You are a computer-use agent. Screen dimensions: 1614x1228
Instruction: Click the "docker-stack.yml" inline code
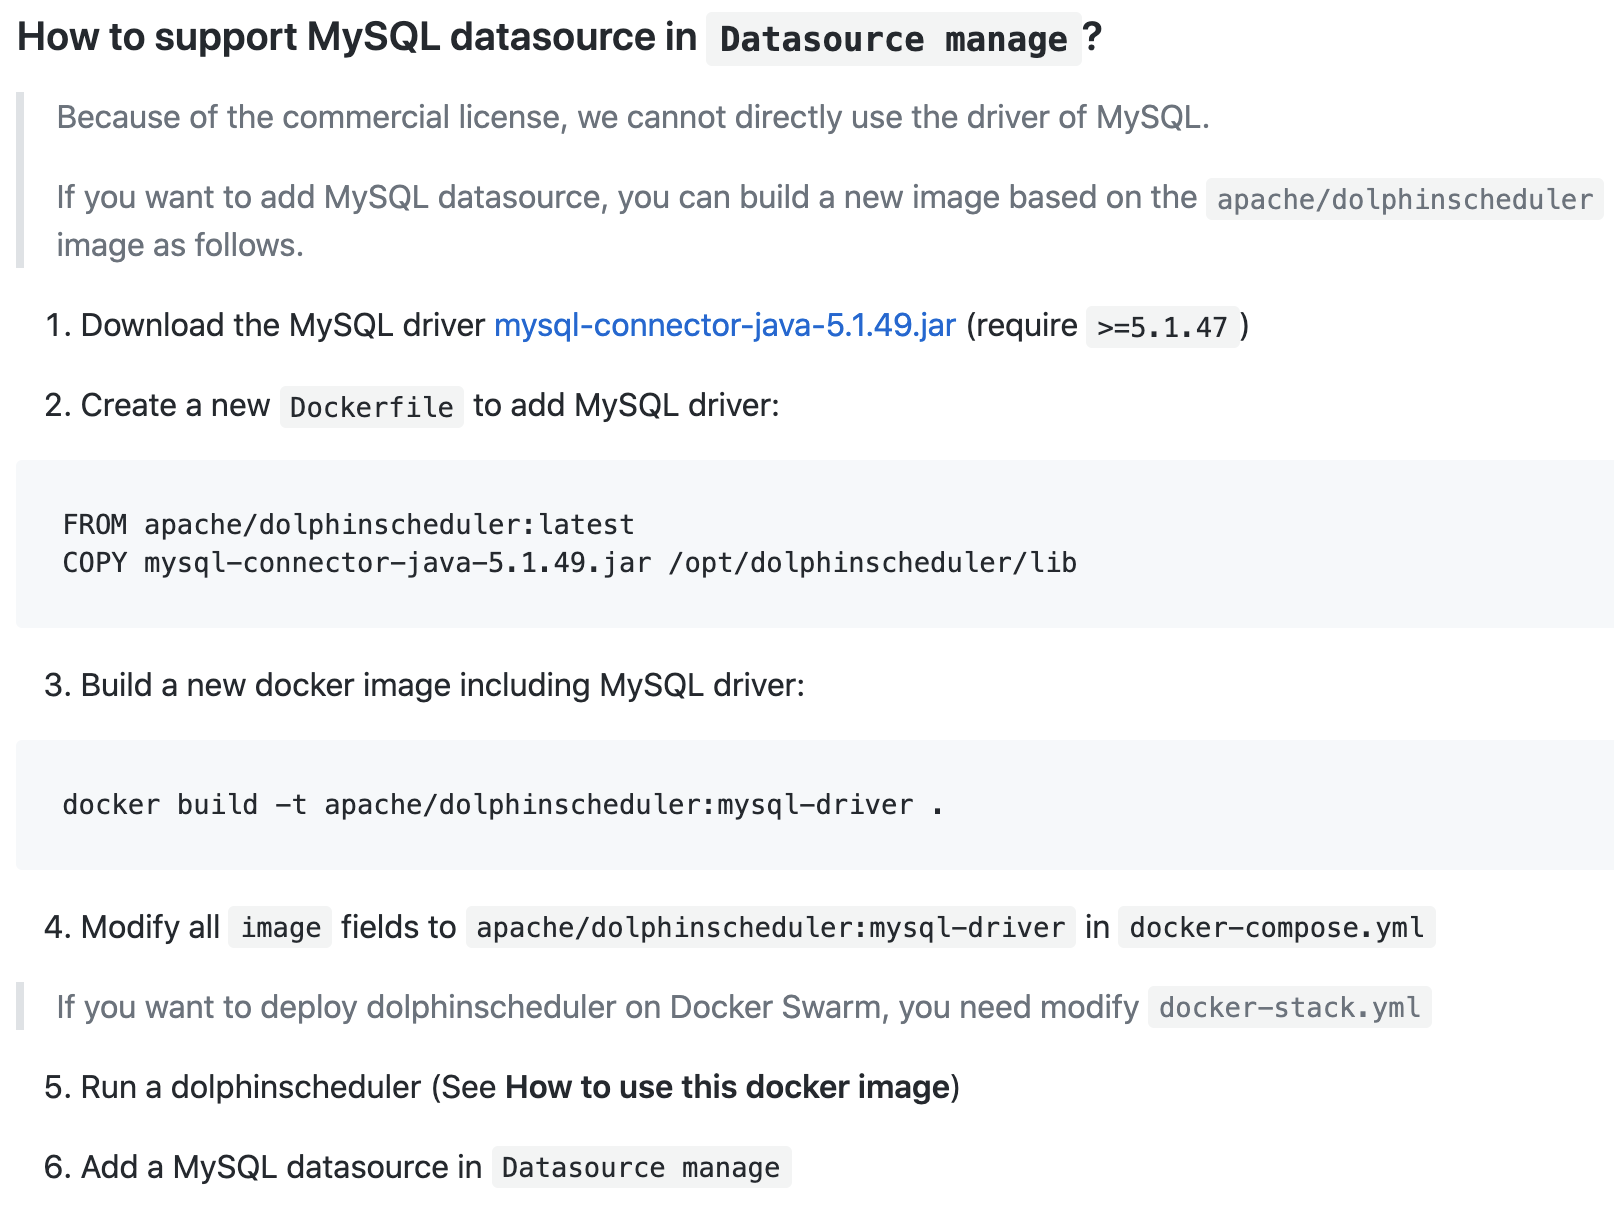point(1289,1008)
